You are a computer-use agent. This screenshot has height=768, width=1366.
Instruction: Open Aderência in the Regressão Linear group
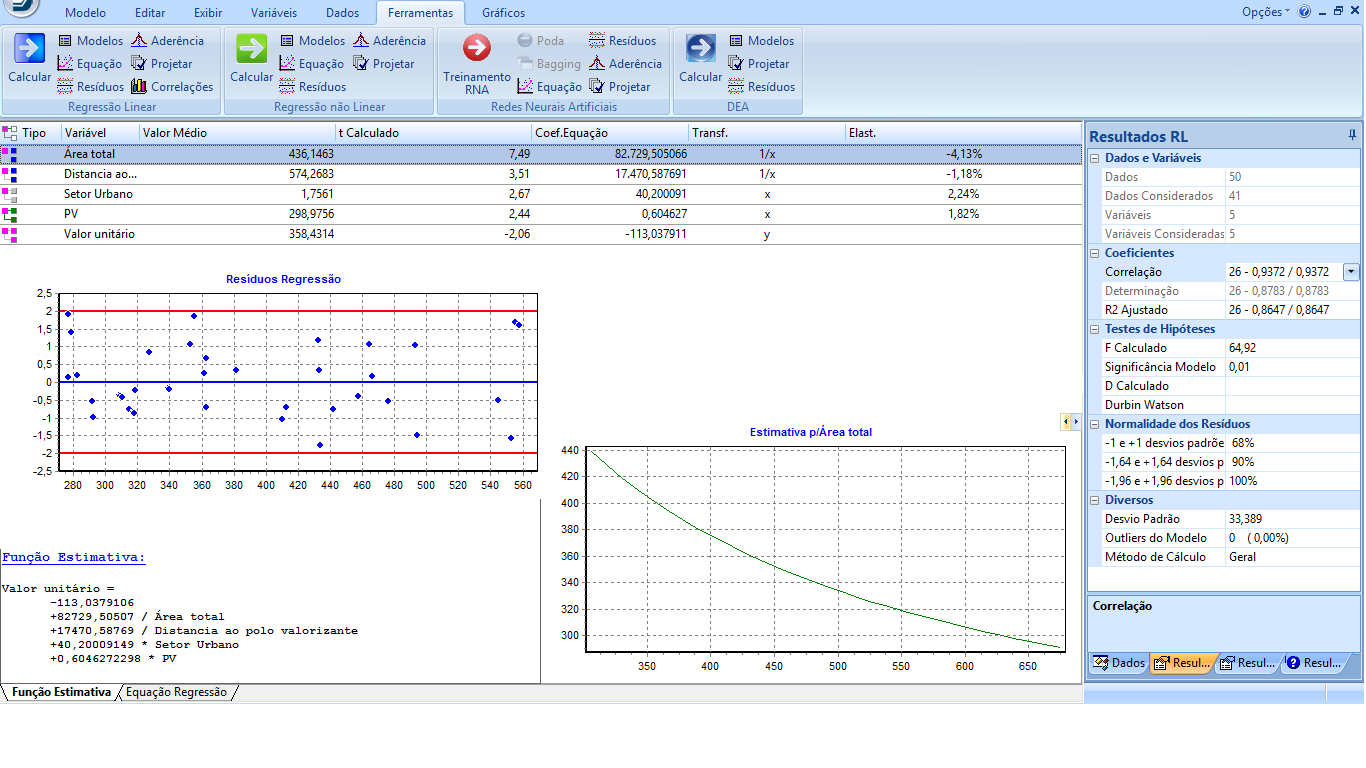tap(167, 41)
